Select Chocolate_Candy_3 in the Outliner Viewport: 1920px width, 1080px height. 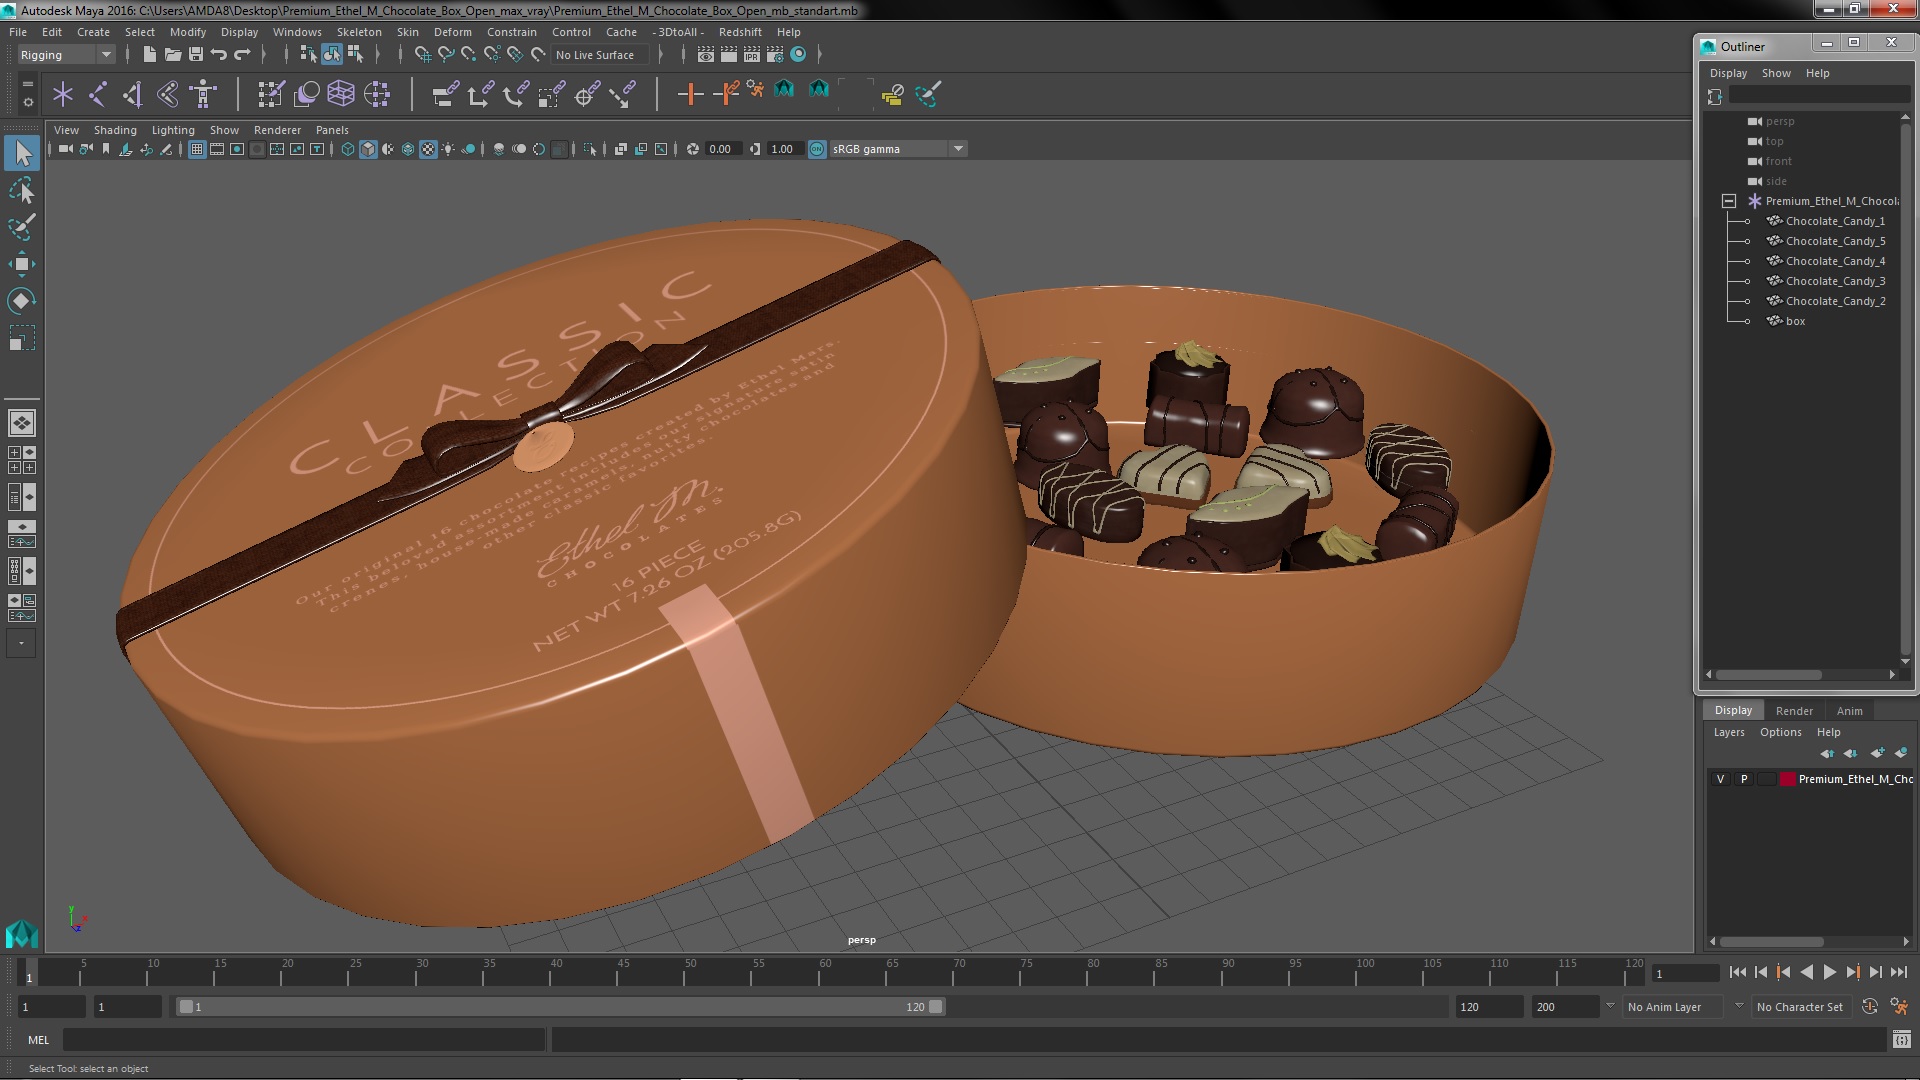1835,281
